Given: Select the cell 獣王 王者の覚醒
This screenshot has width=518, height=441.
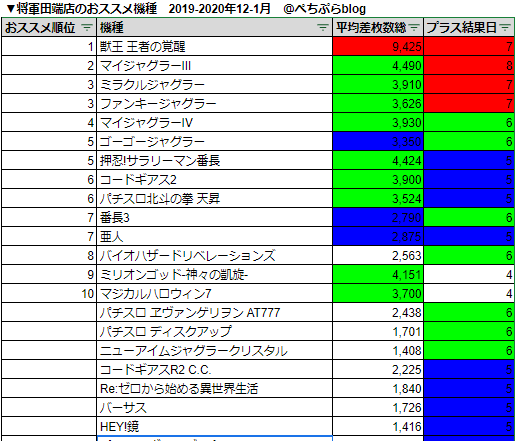Looking at the screenshot, I should click(214, 46).
